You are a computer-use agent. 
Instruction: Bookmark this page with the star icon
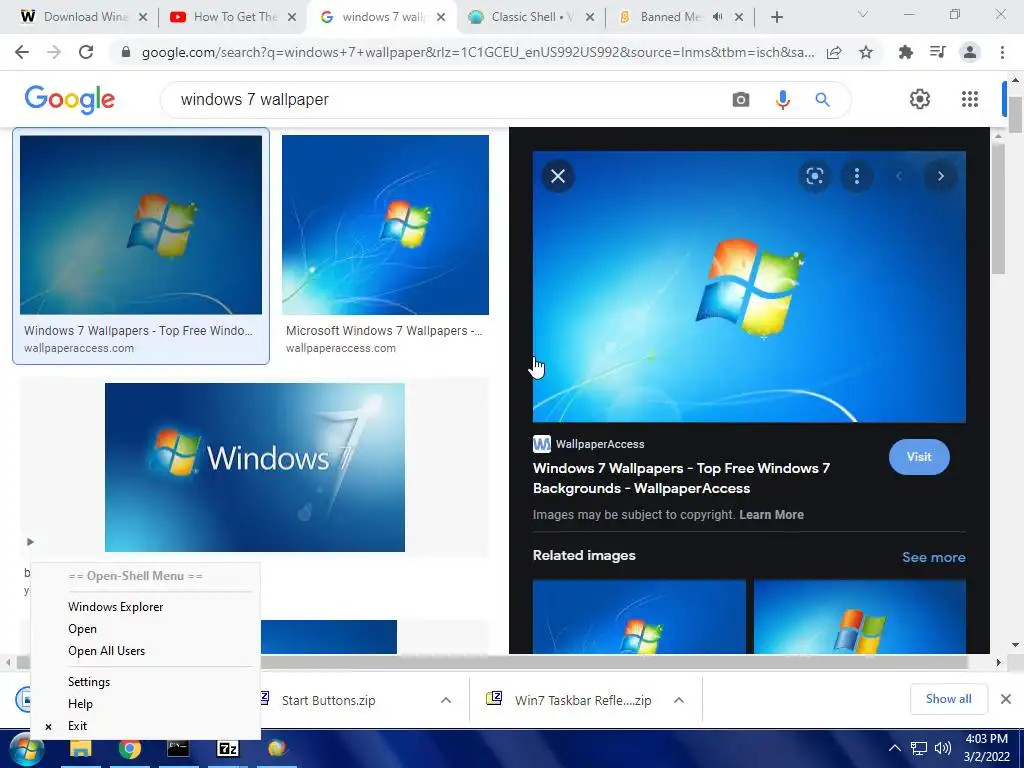coord(866,52)
